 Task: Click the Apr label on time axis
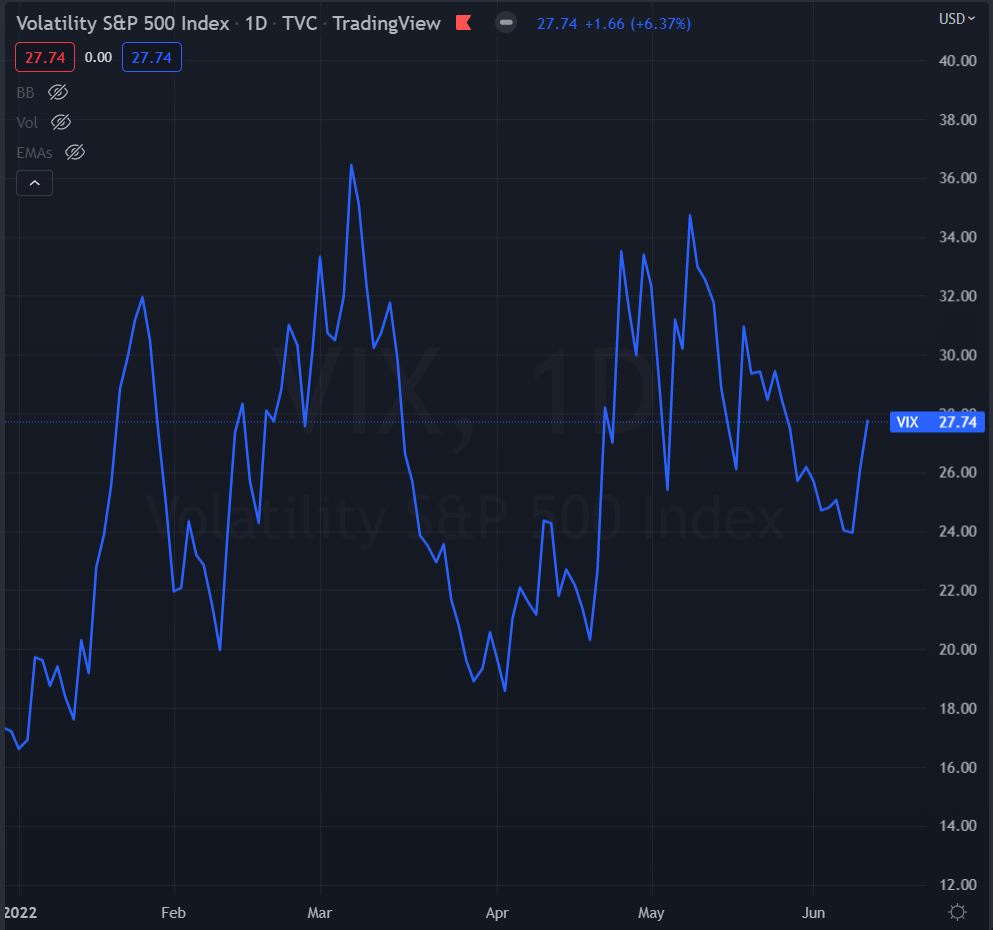(x=497, y=913)
